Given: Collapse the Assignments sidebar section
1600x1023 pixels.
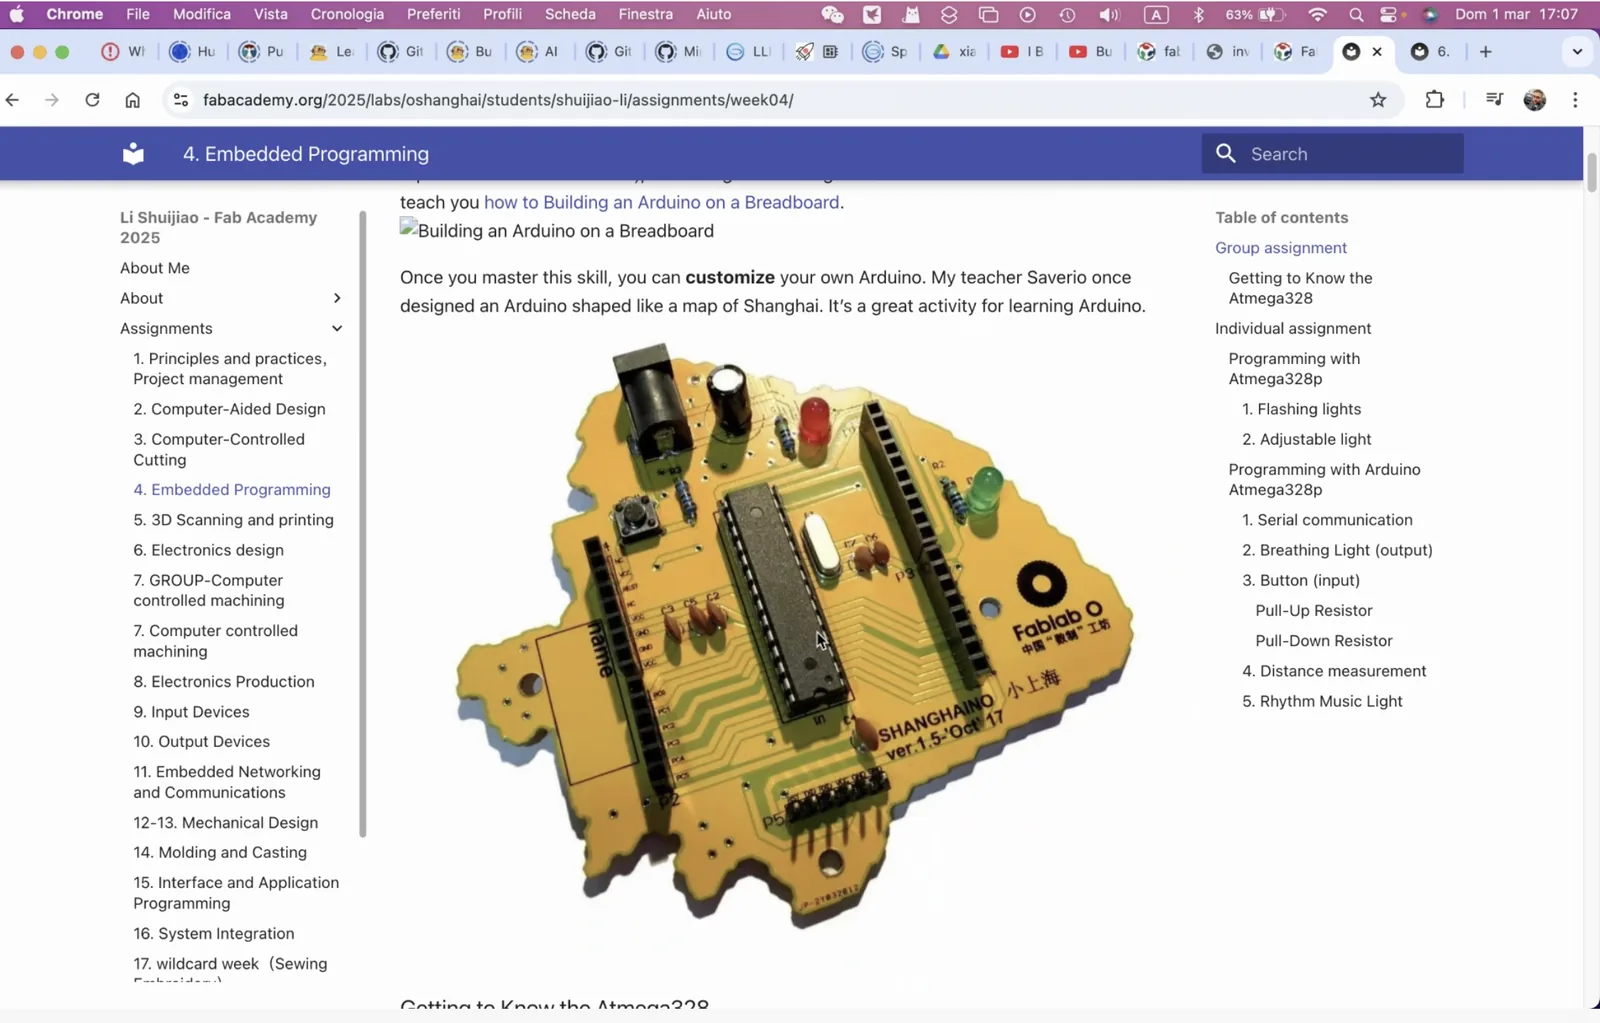Looking at the screenshot, I should 337,328.
